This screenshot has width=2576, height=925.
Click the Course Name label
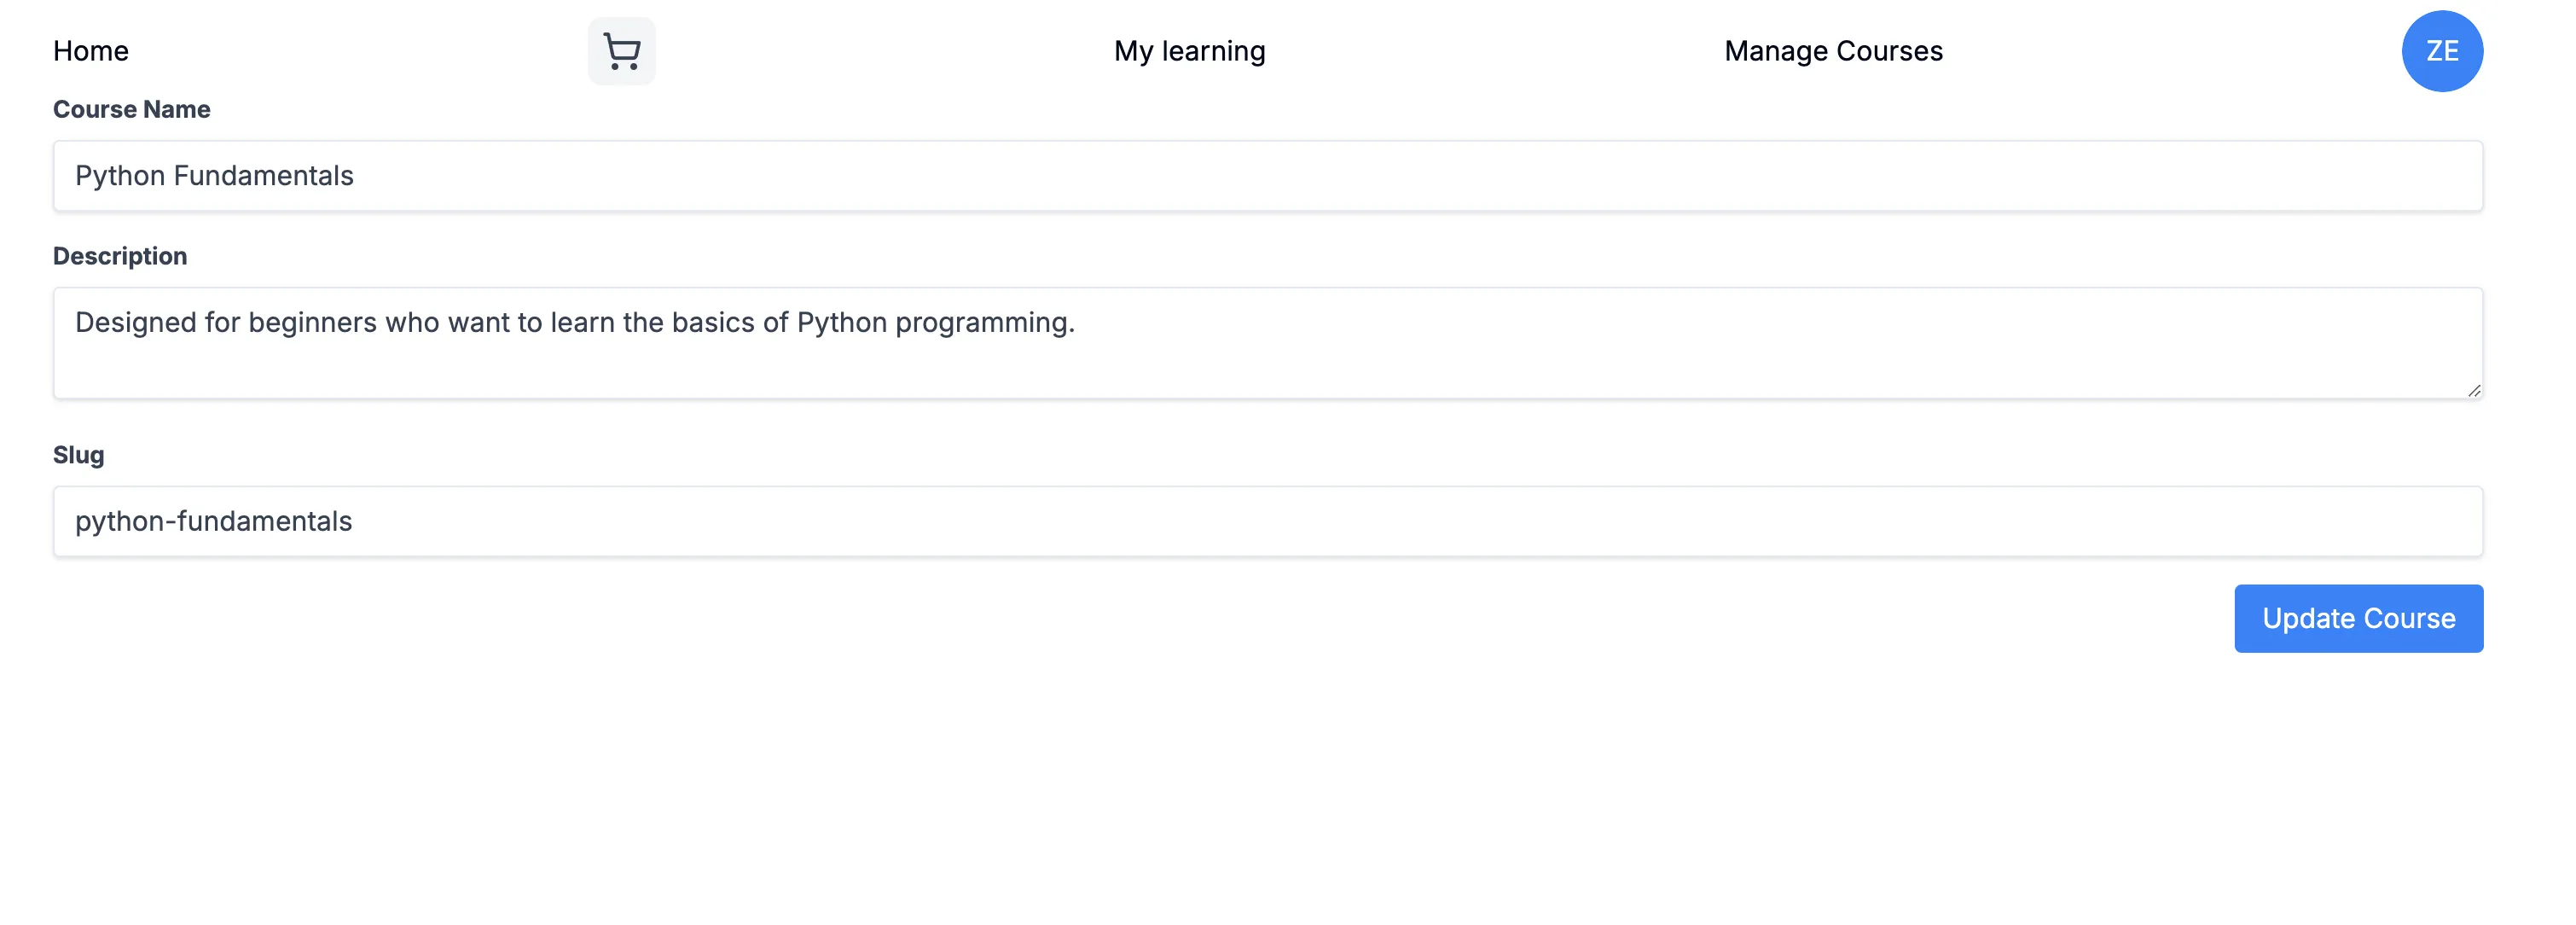pos(131,109)
